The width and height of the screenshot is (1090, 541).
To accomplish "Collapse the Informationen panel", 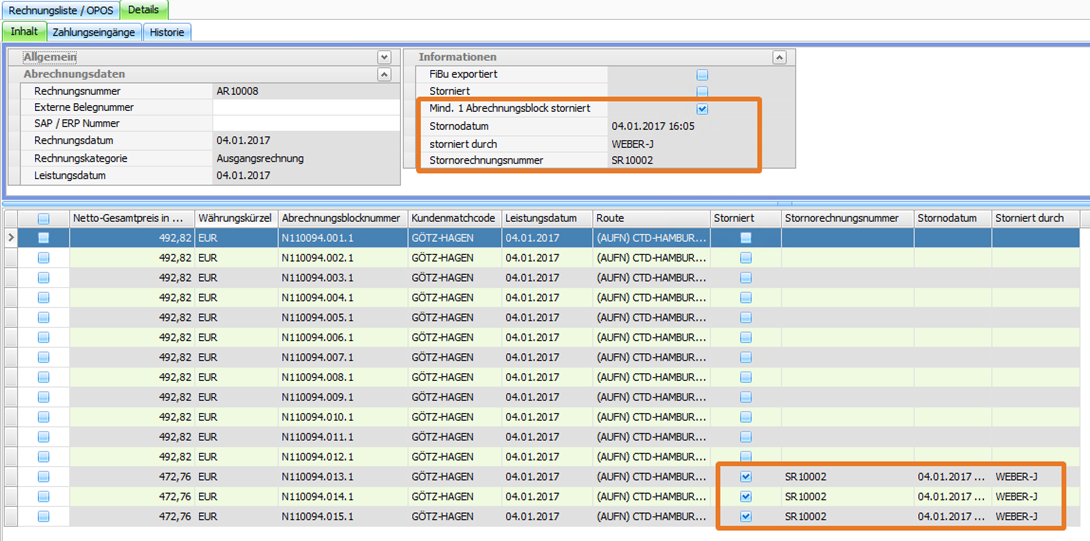I will [x=779, y=58].
